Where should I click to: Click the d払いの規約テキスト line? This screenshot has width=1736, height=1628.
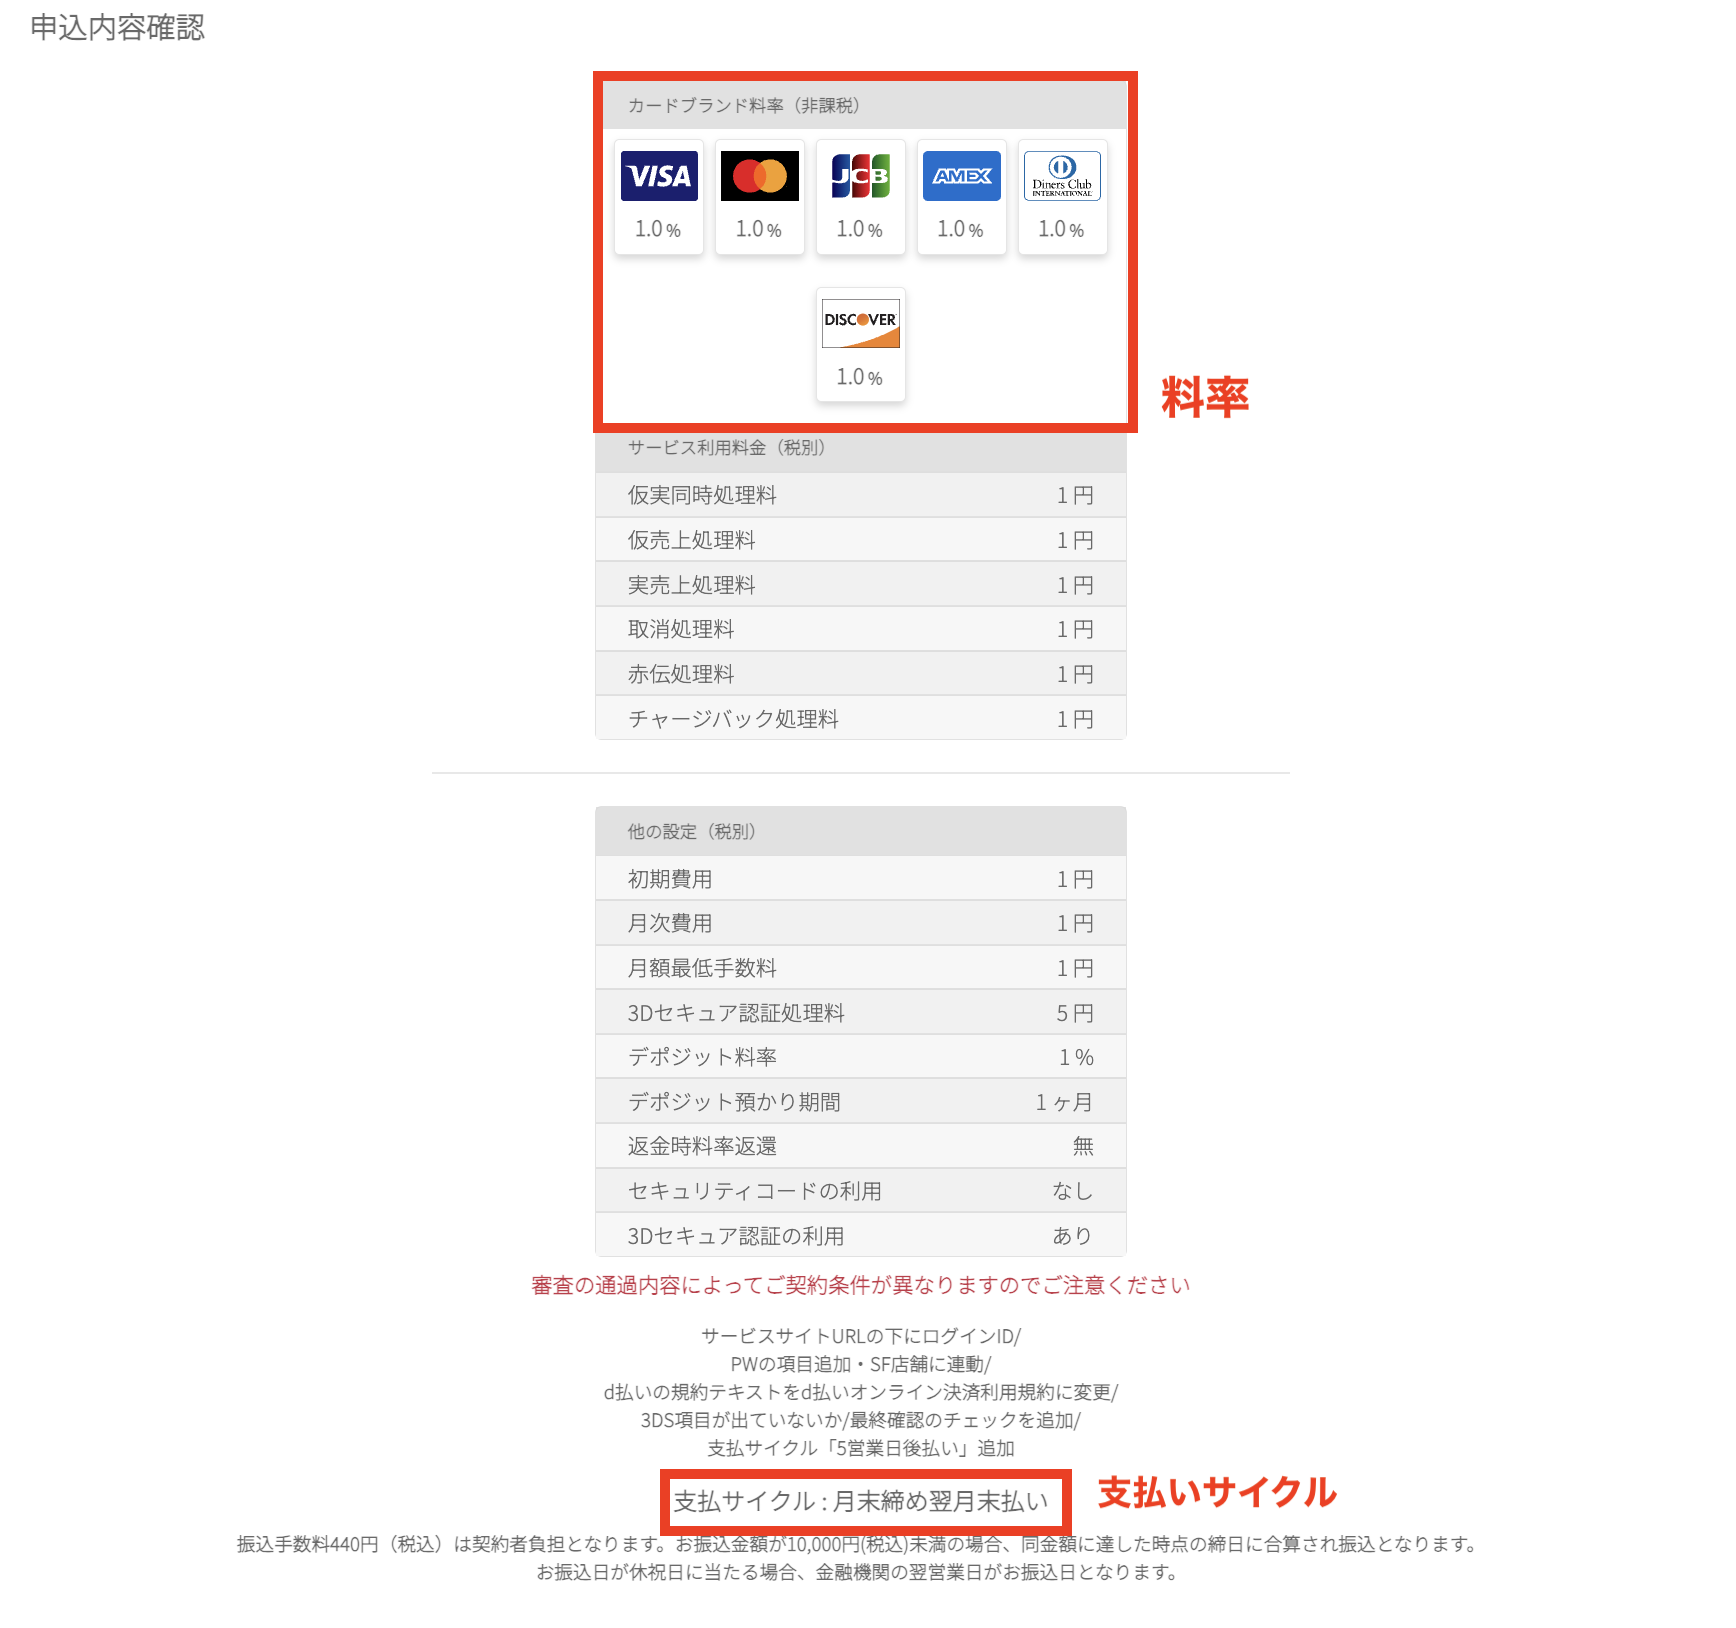pos(861,1392)
